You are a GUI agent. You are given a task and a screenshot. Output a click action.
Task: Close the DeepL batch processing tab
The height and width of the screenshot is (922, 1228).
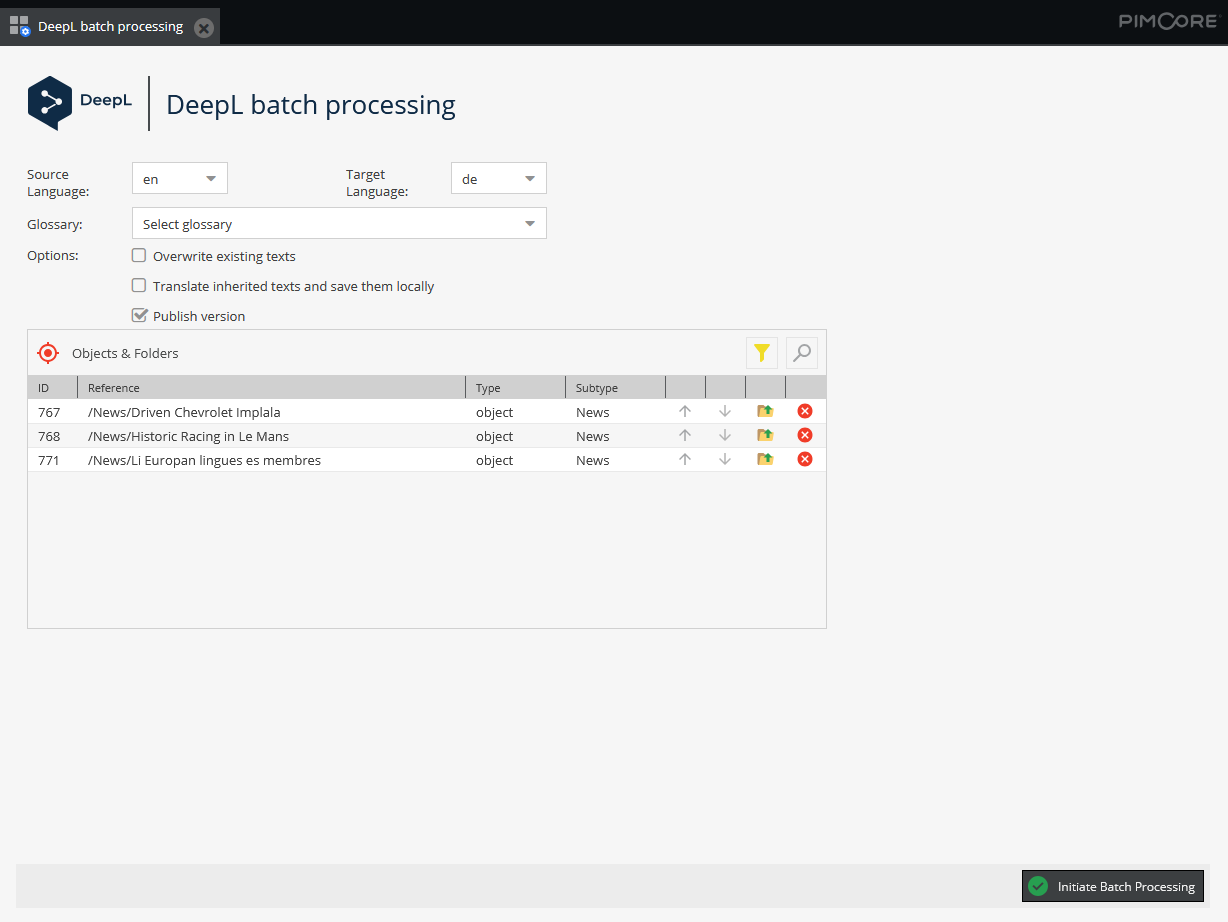click(204, 28)
